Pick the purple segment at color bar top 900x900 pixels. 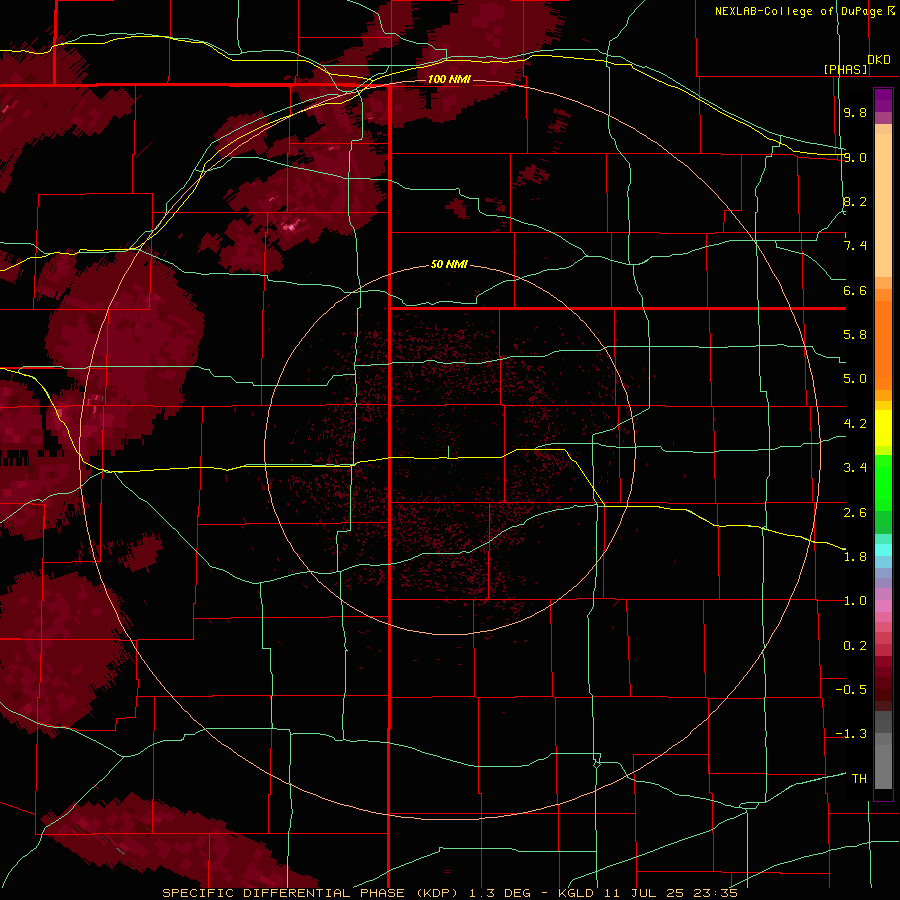coord(883,100)
